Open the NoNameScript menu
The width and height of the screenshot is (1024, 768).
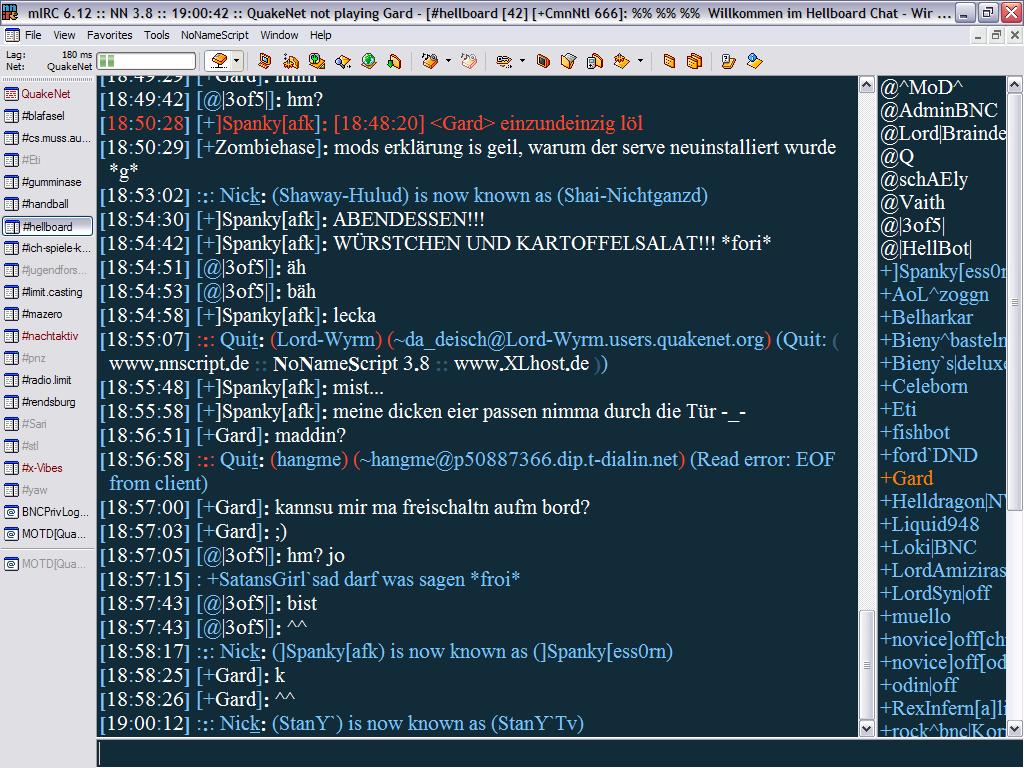pyautogui.click(x=214, y=35)
